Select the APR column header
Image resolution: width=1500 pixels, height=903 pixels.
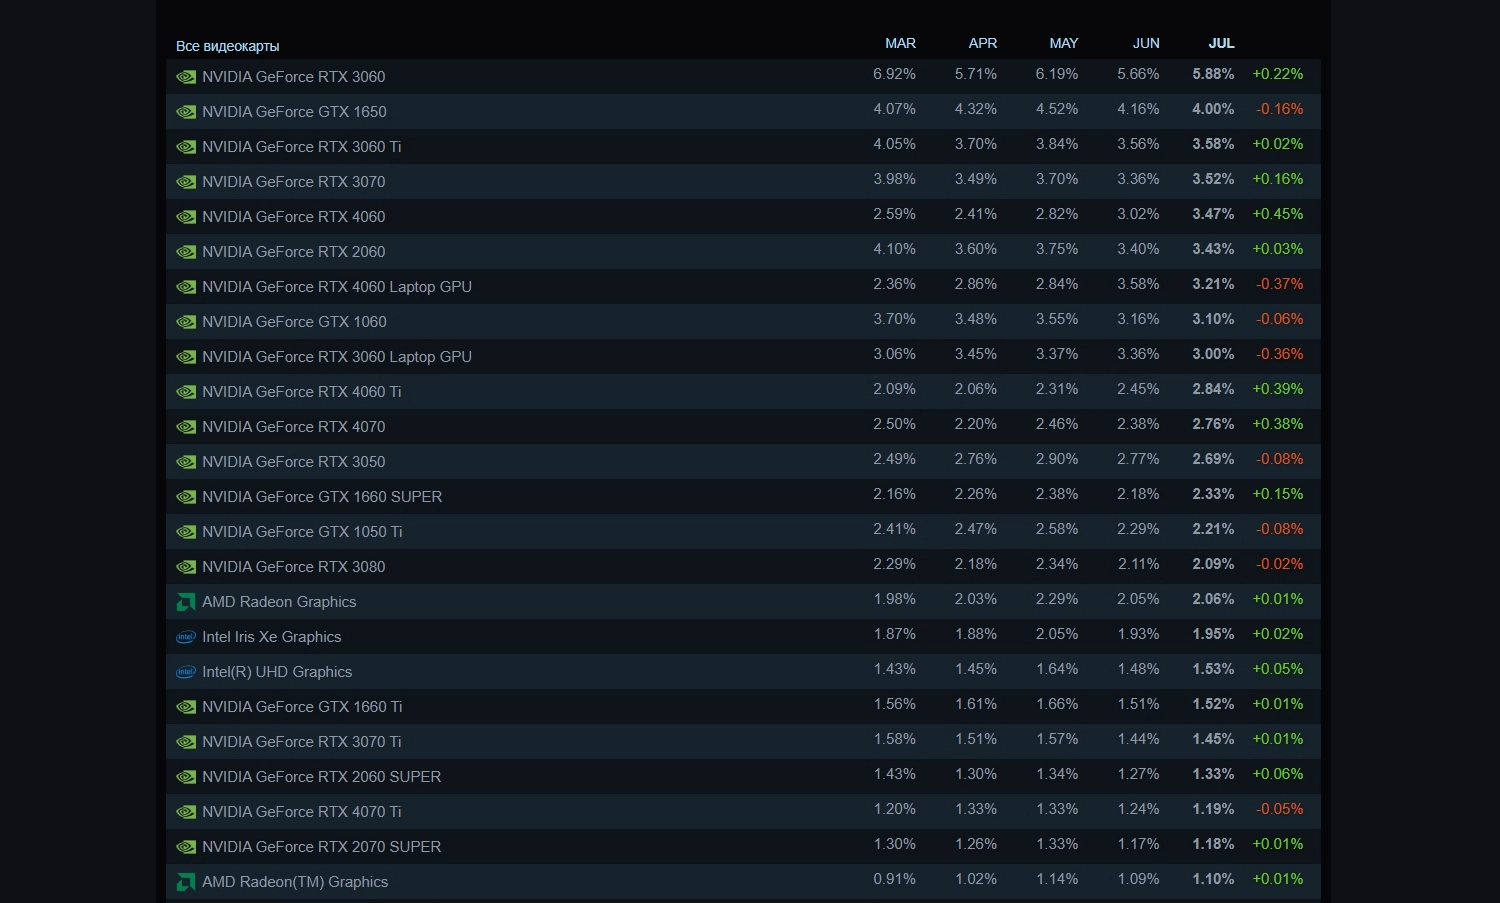click(982, 43)
